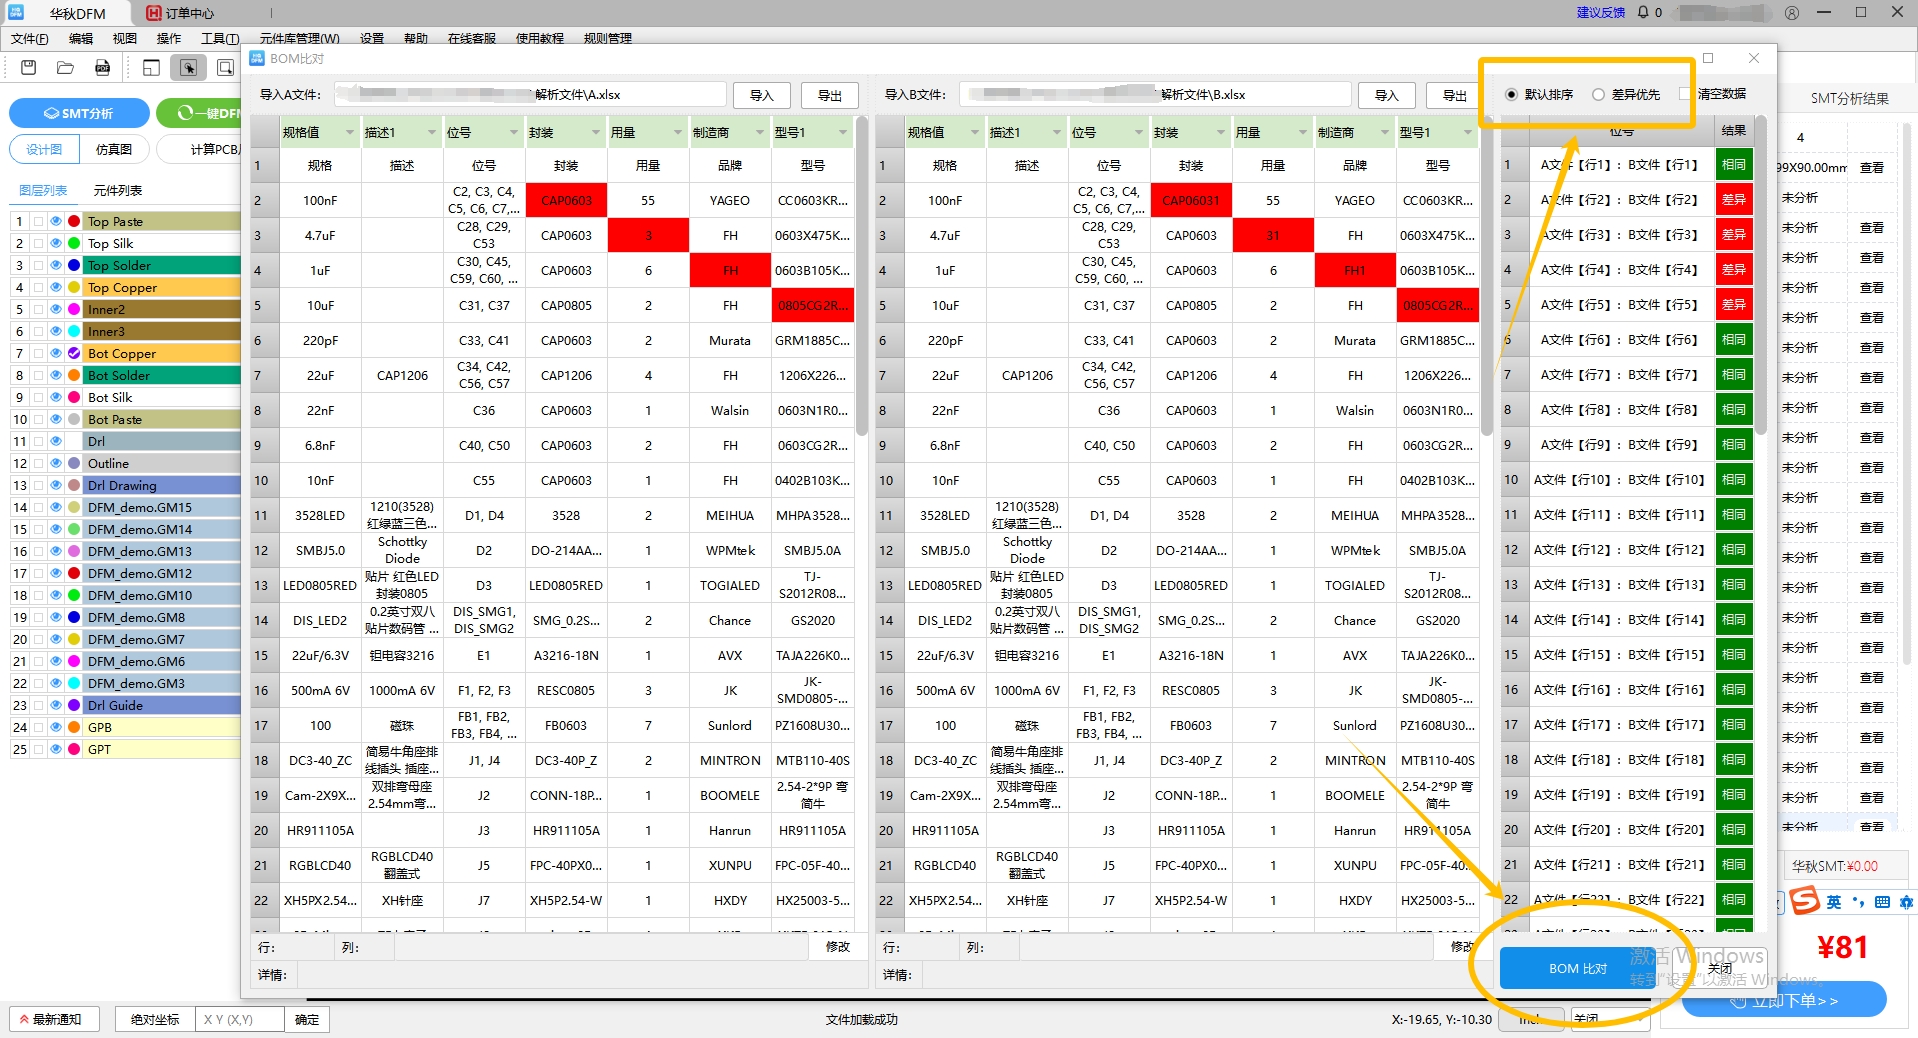This screenshot has width=1918, height=1038.
Task: Select the Drl Drawing layer row
Action: (162, 485)
